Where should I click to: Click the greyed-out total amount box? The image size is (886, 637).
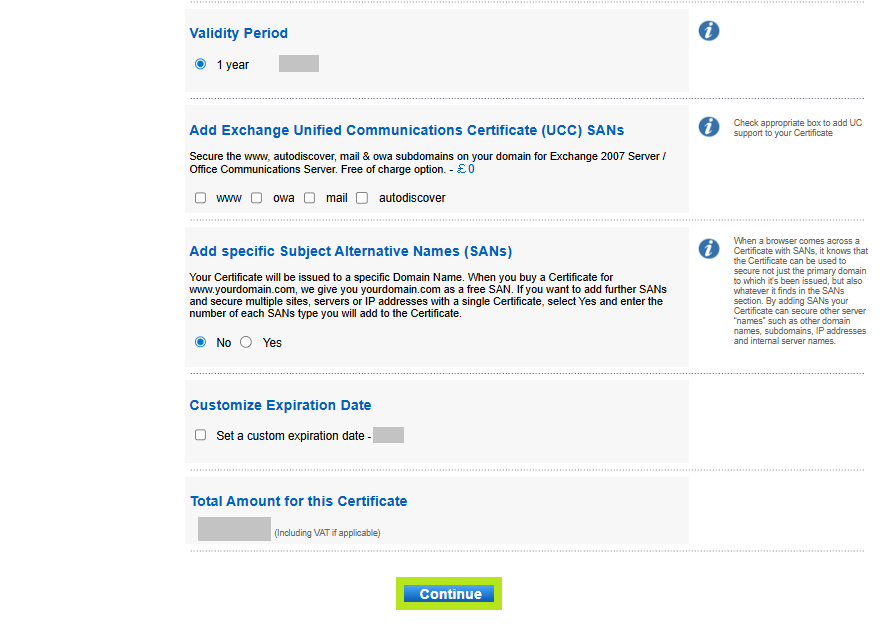(234, 529)
